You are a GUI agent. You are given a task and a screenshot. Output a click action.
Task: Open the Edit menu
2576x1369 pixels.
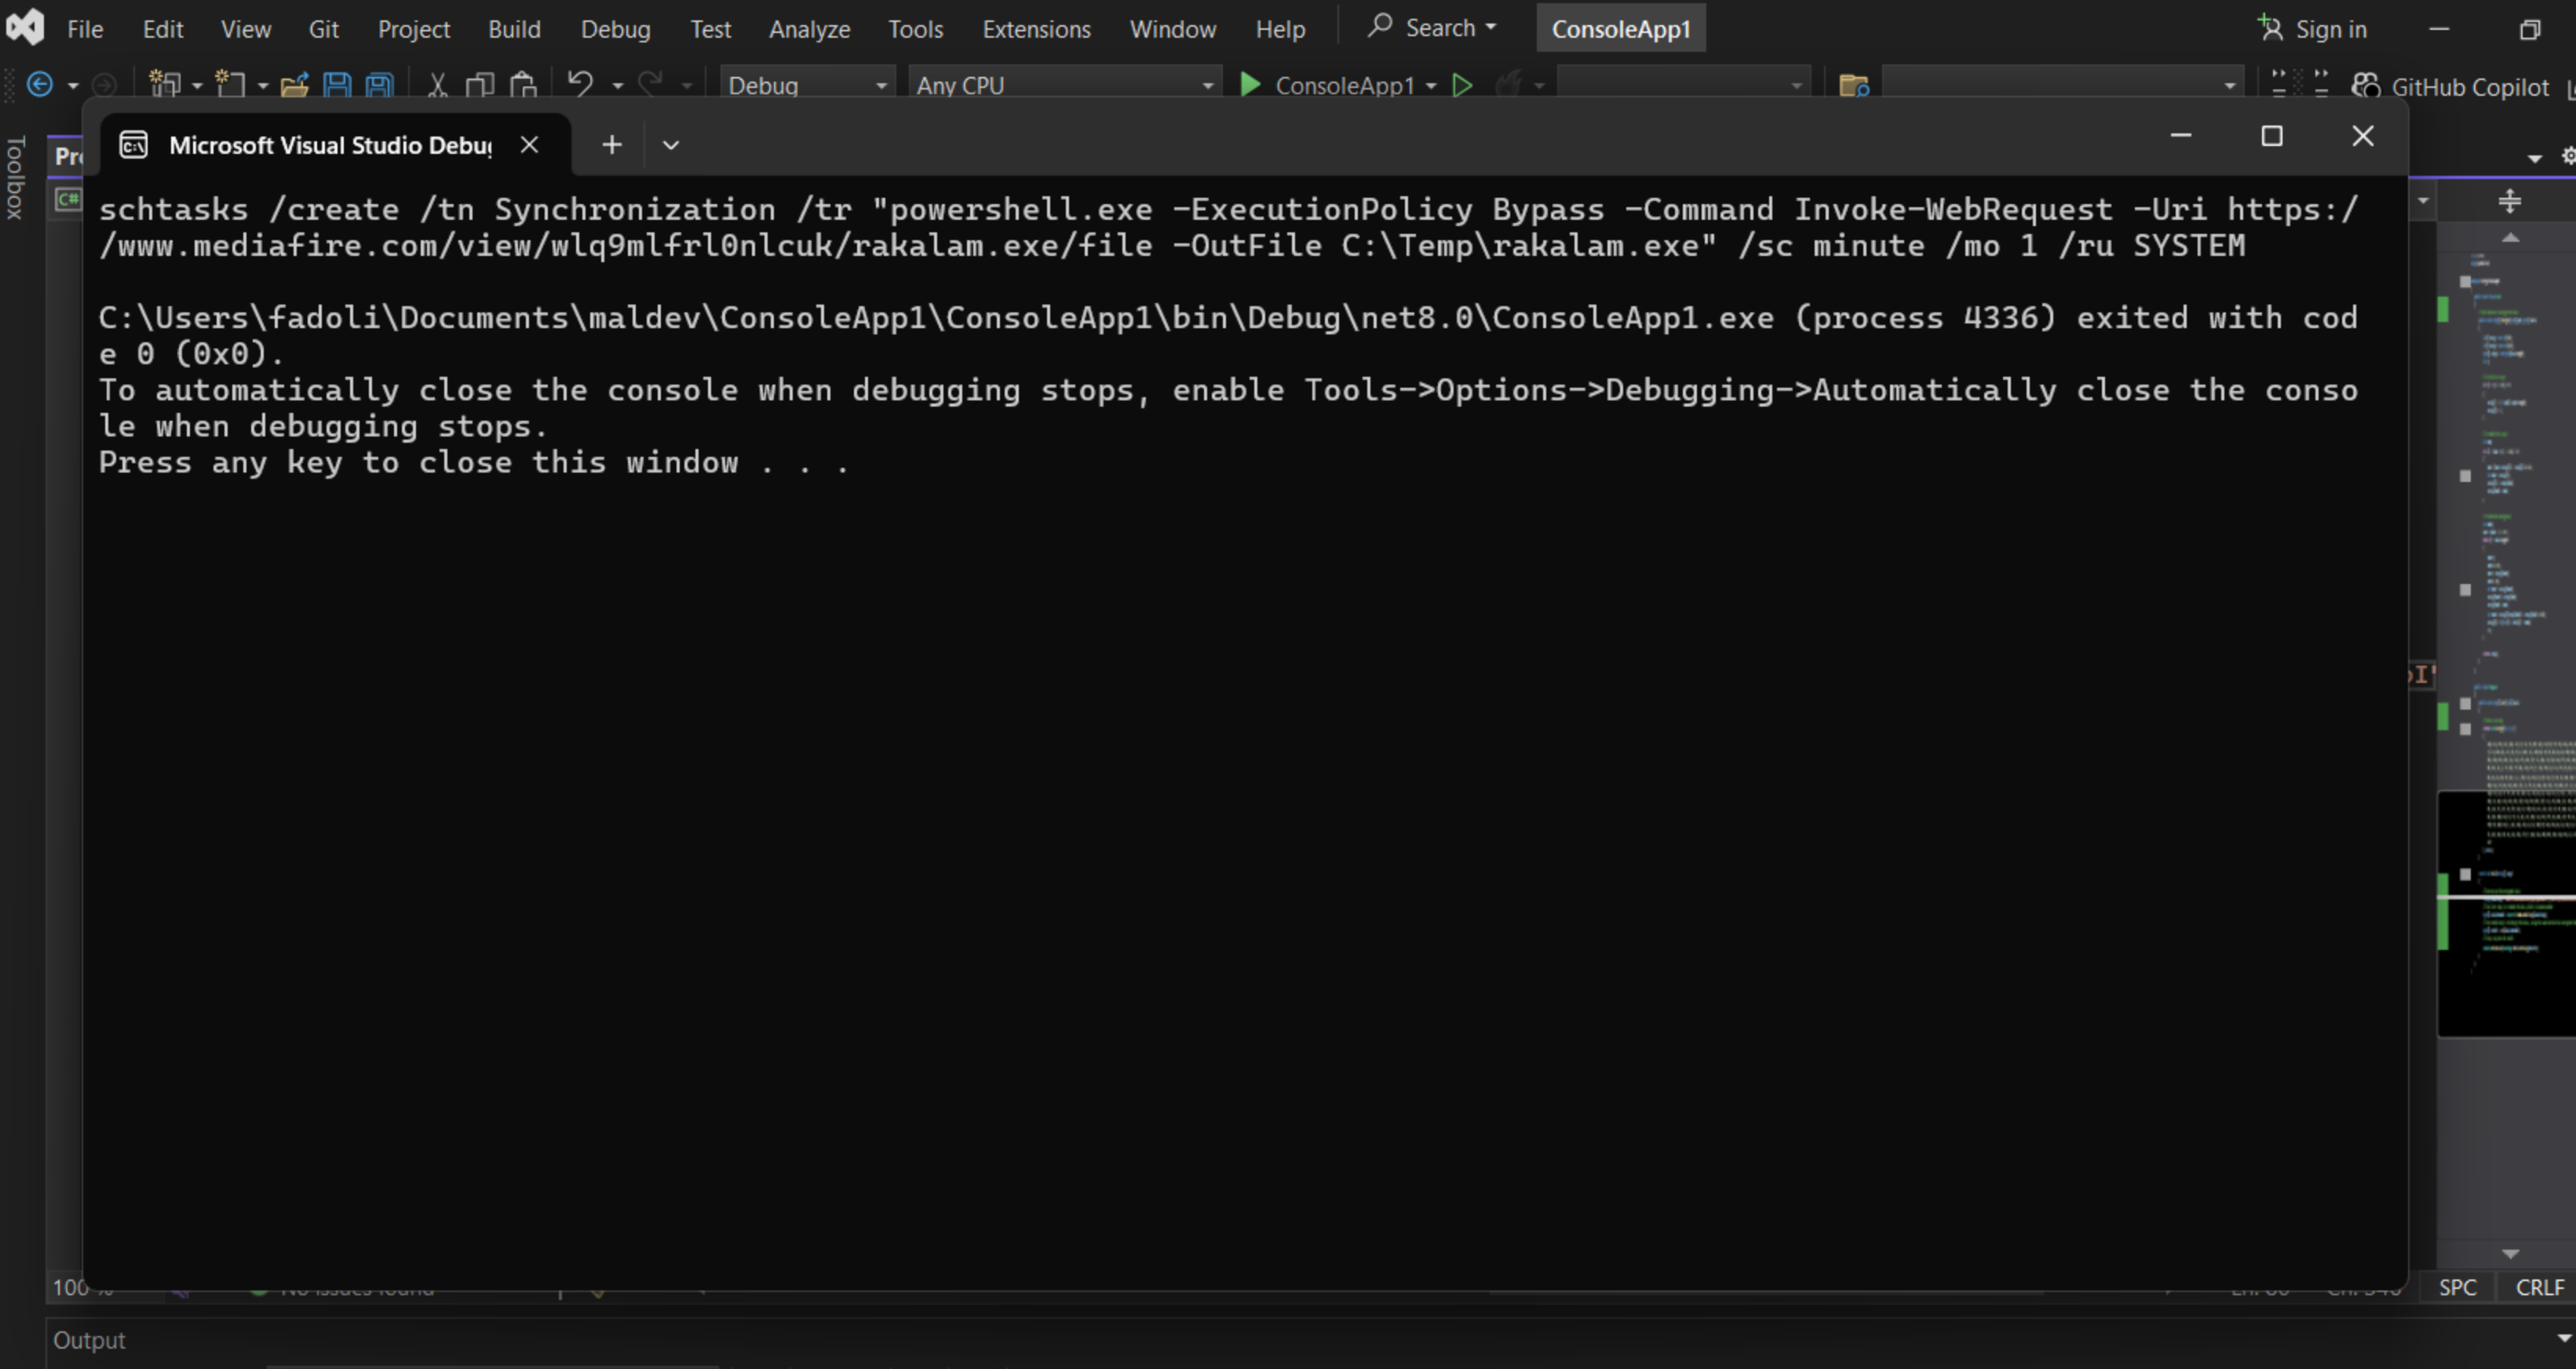[163, 29]
